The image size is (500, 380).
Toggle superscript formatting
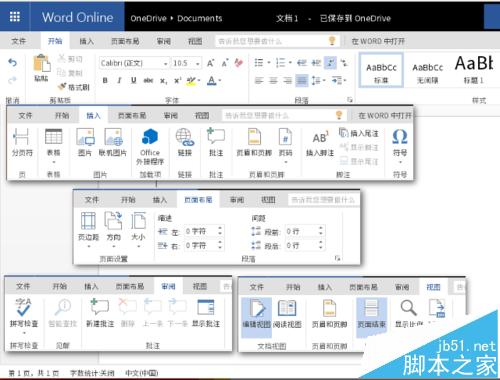(178, 80)
